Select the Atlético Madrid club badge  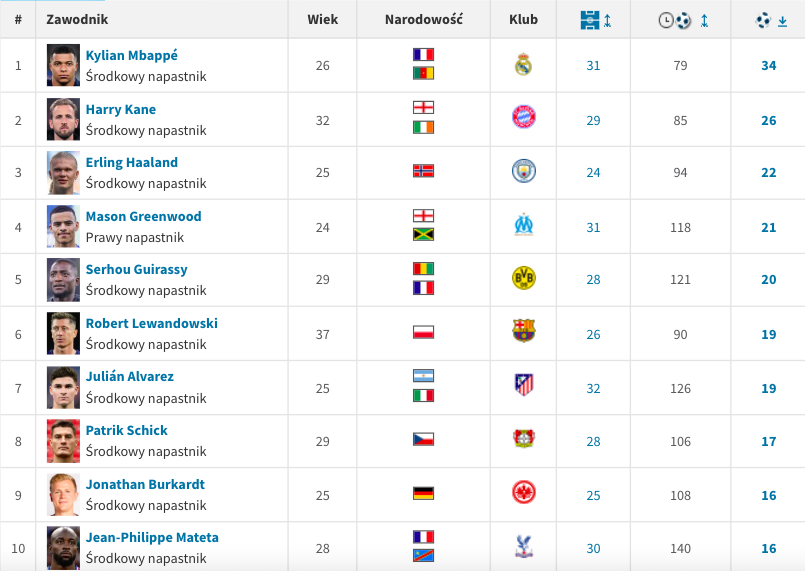(523, 386)
